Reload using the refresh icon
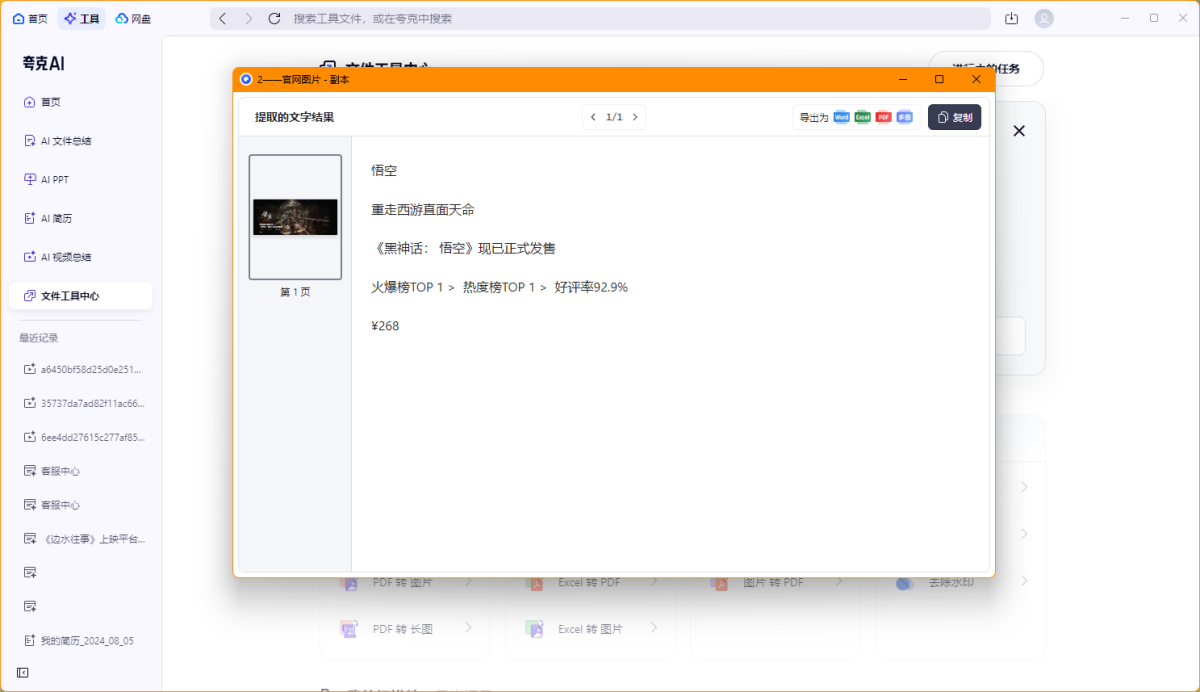 (x=274, y=18)
